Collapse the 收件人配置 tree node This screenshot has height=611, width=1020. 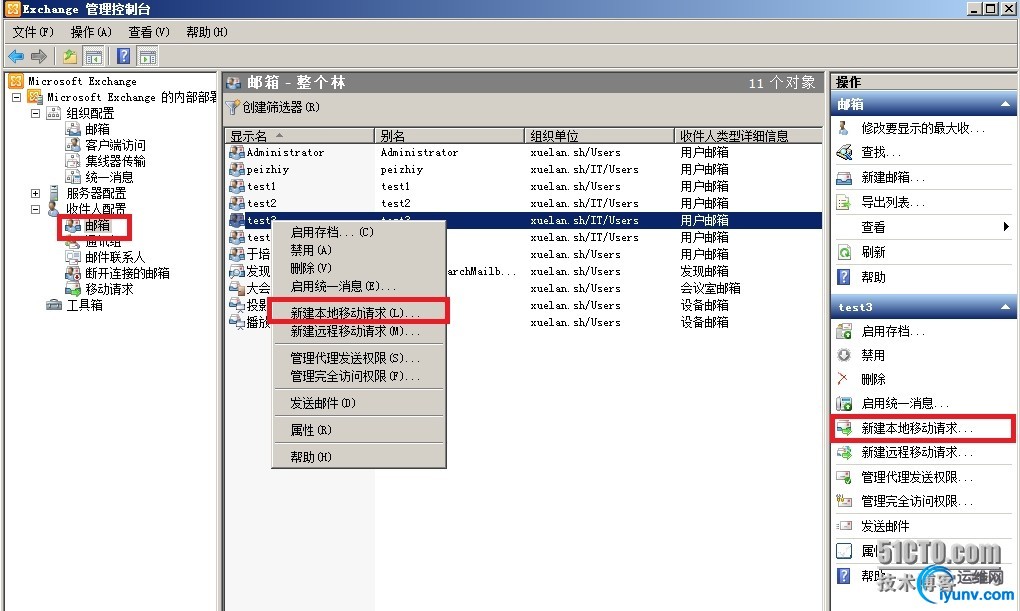click(35, 210)
